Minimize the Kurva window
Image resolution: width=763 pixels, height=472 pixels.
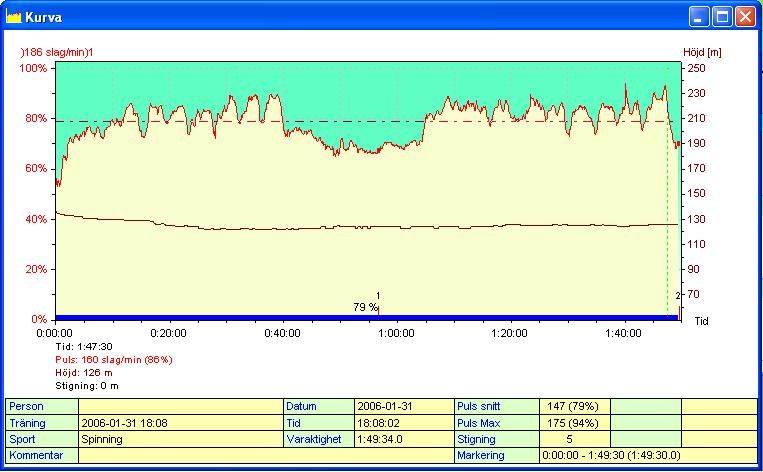699,17
